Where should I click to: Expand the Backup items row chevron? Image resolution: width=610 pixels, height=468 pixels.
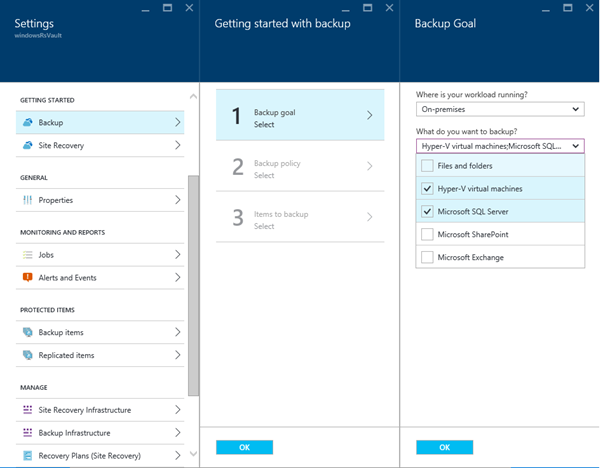177,332
